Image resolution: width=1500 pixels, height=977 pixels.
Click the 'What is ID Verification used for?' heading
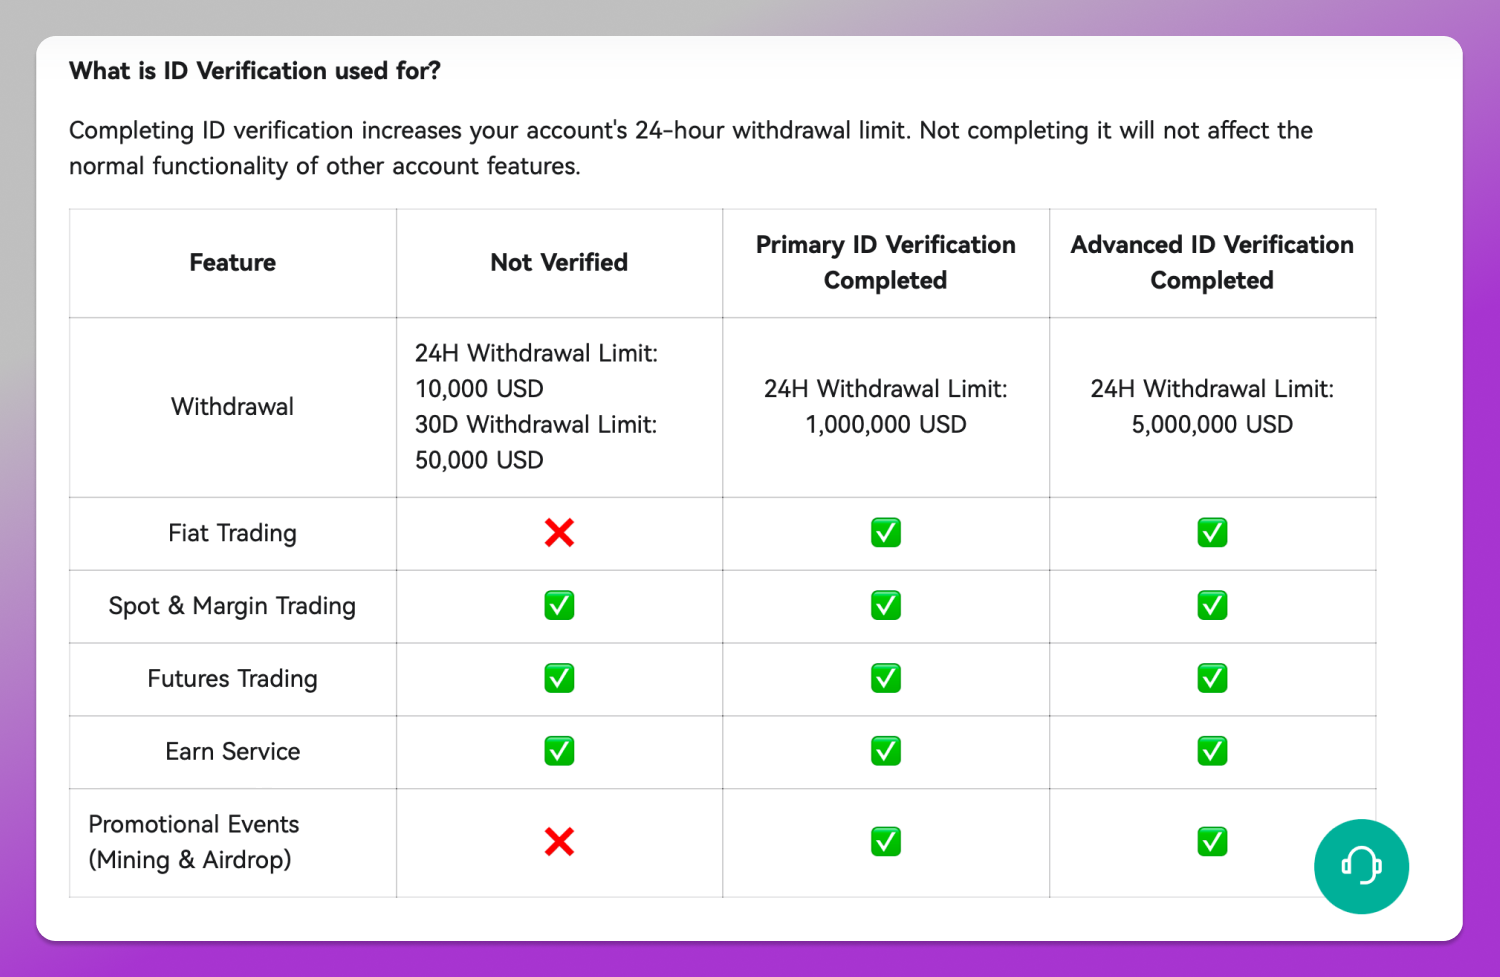[255, 71]
